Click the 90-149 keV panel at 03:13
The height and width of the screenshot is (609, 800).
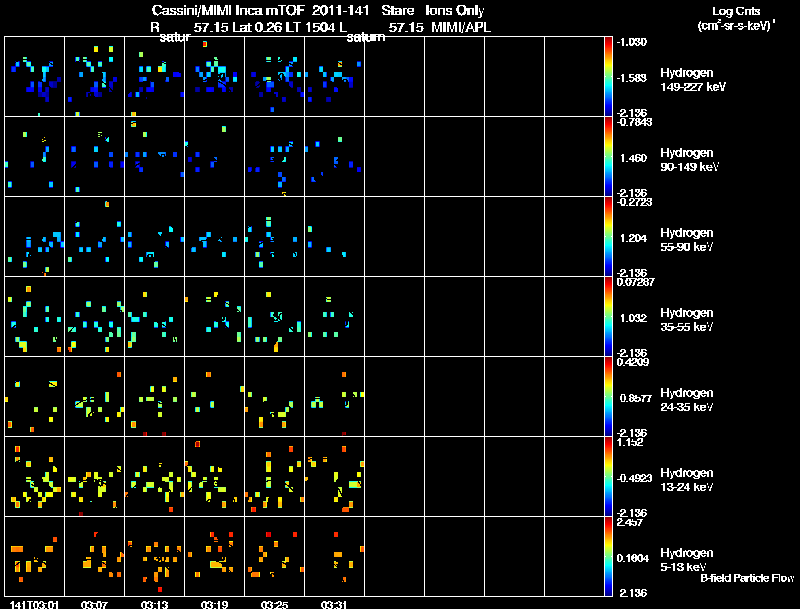pyautogui.click(x=155, y=157)
